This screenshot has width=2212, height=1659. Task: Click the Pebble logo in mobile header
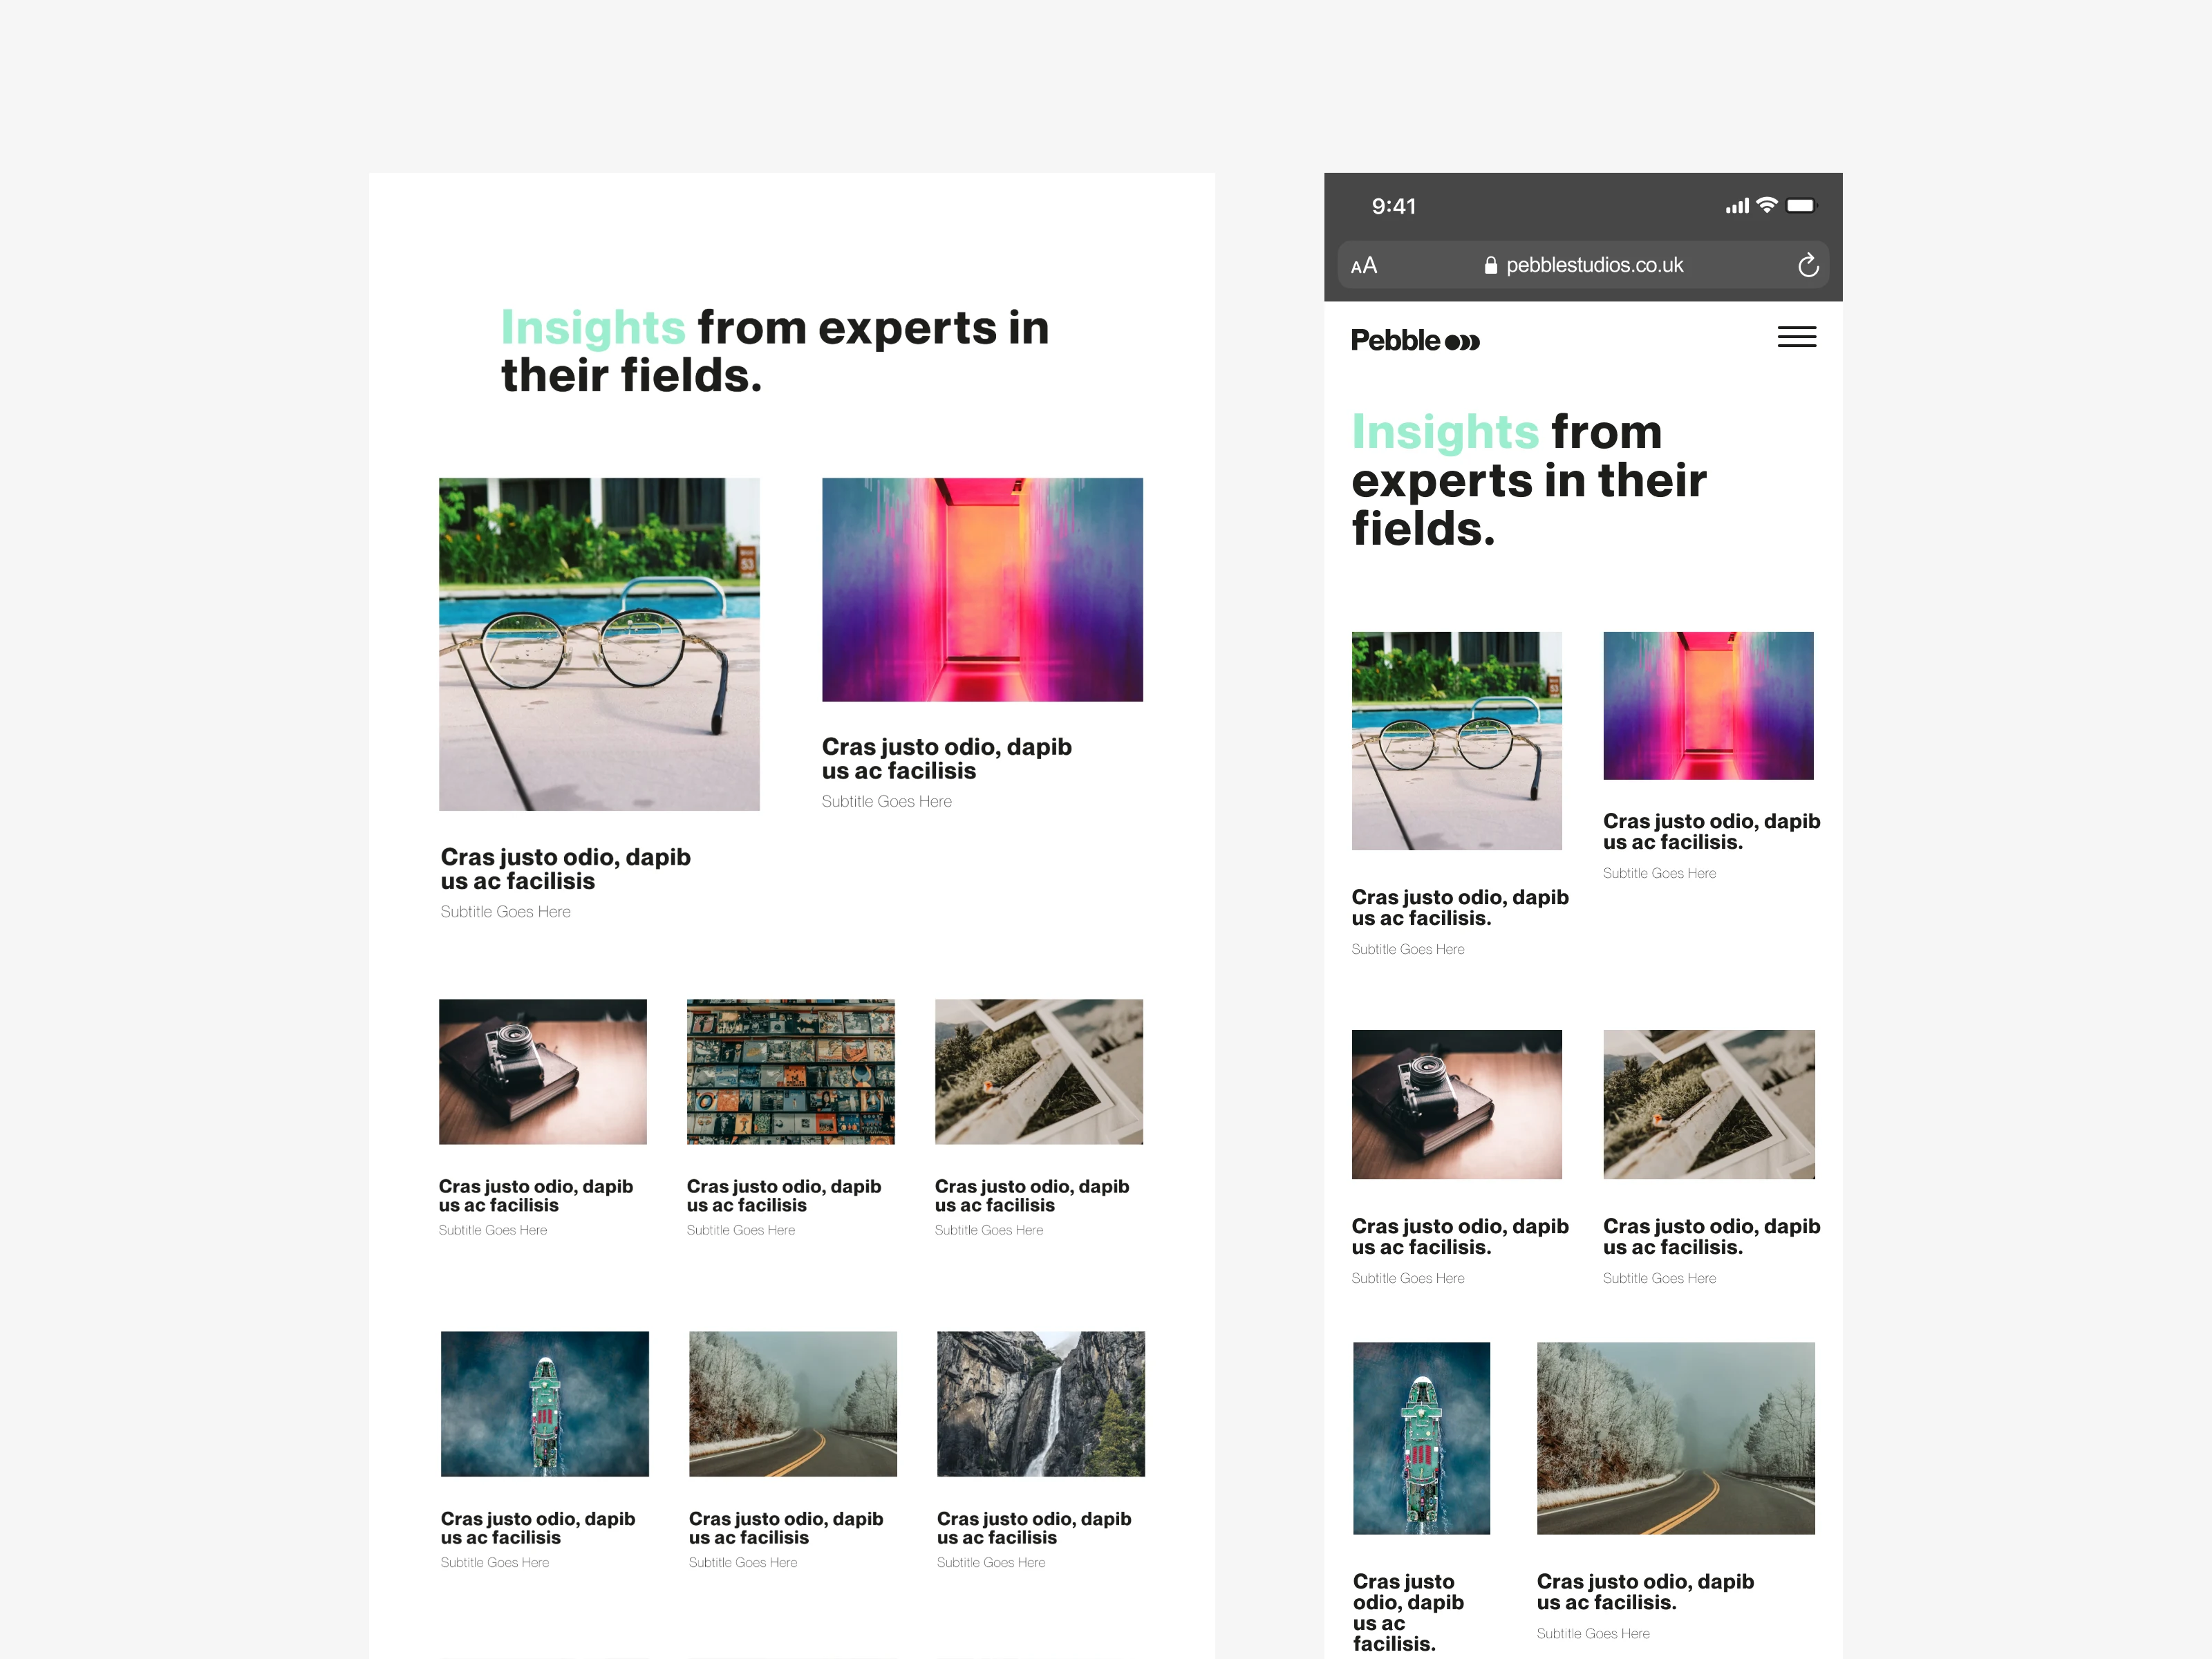pyautogui.click(x=1415, y=340)
